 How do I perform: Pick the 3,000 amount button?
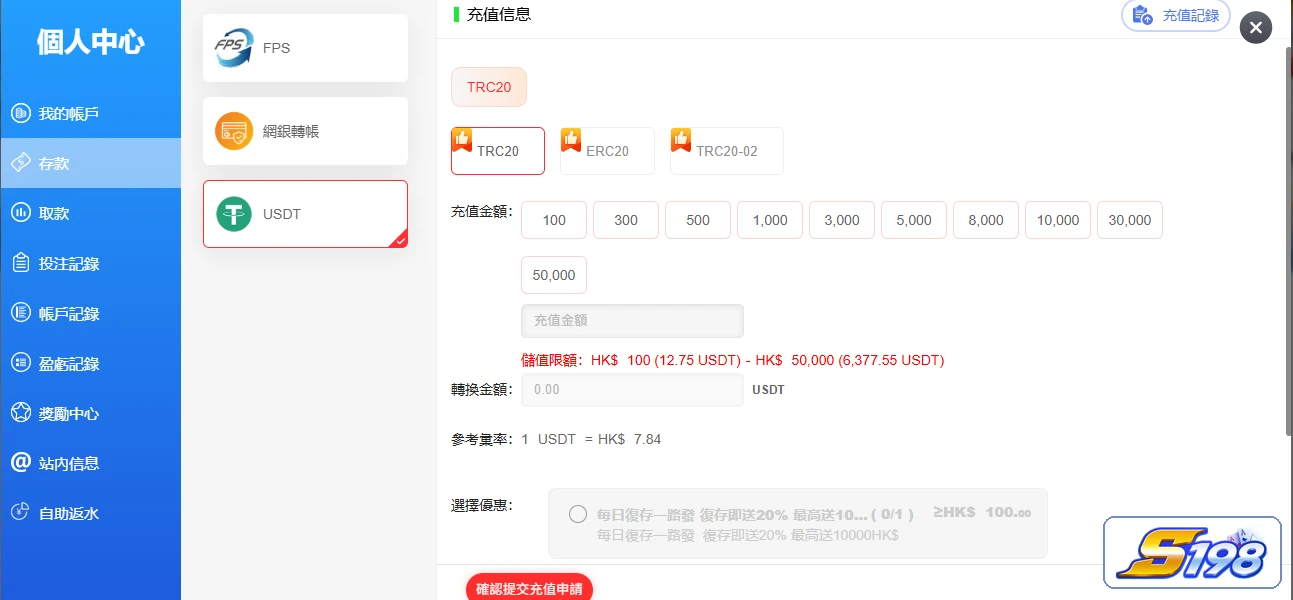tap(842, 220)
